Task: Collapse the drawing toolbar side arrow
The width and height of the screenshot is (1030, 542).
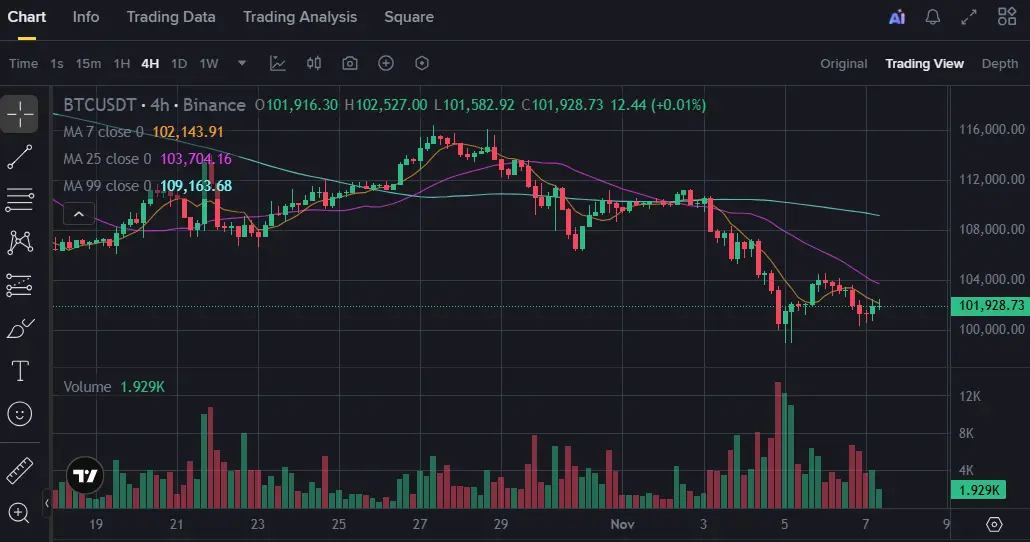Action: point(47,503)
